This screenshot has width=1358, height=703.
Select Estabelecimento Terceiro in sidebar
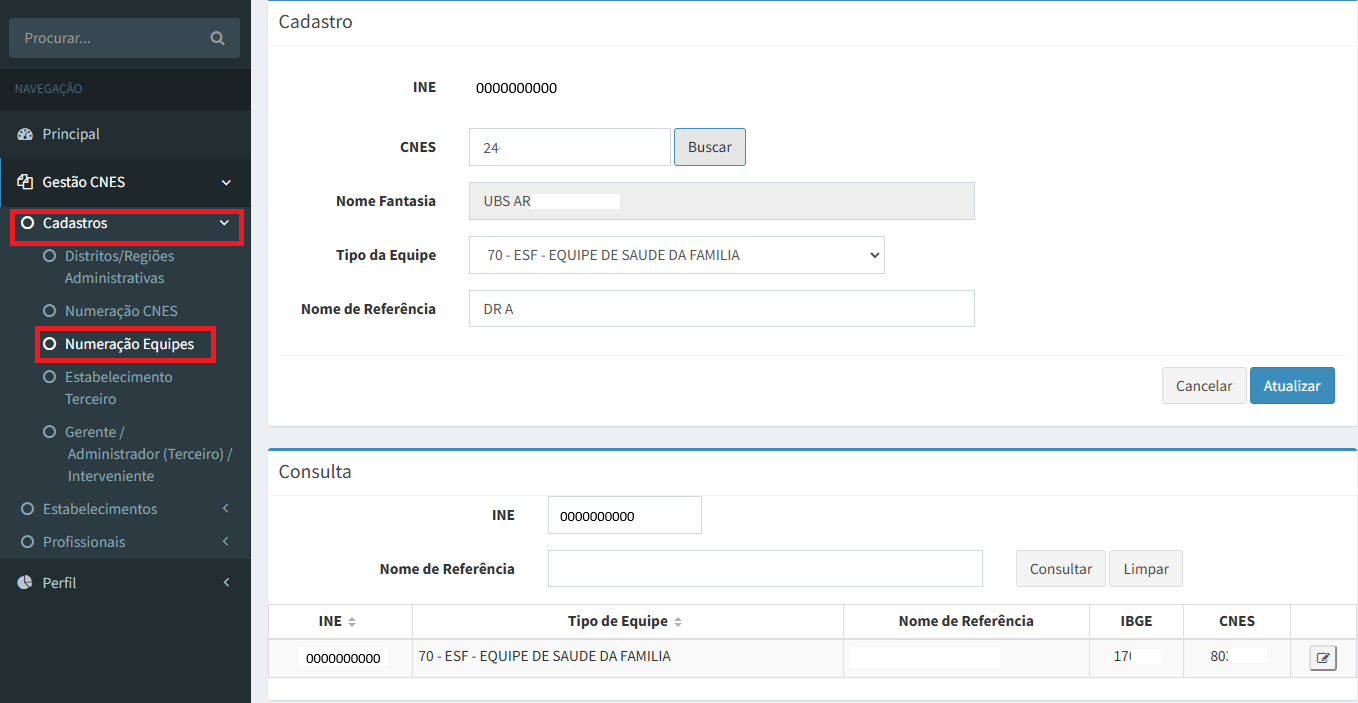tap(118, 388)
